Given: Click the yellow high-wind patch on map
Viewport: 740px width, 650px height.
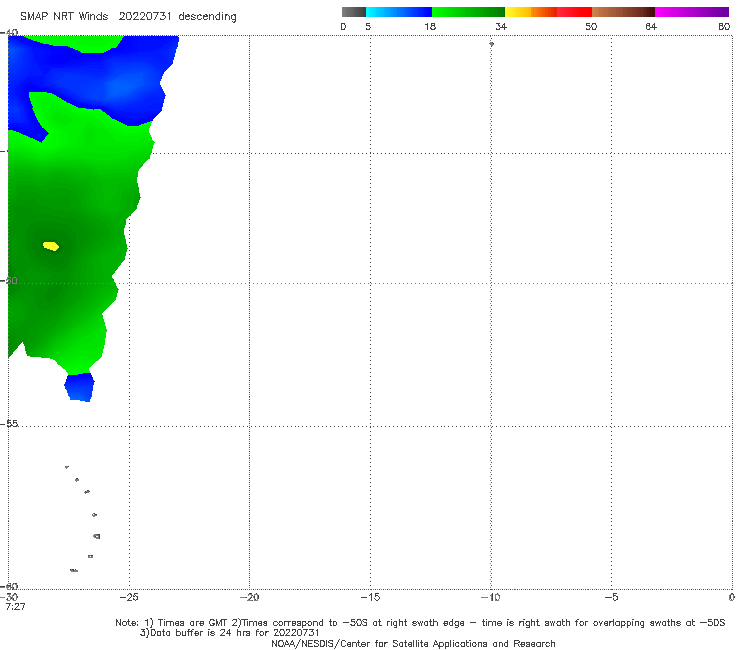Looking at the screenshot, I should (51, 246).
